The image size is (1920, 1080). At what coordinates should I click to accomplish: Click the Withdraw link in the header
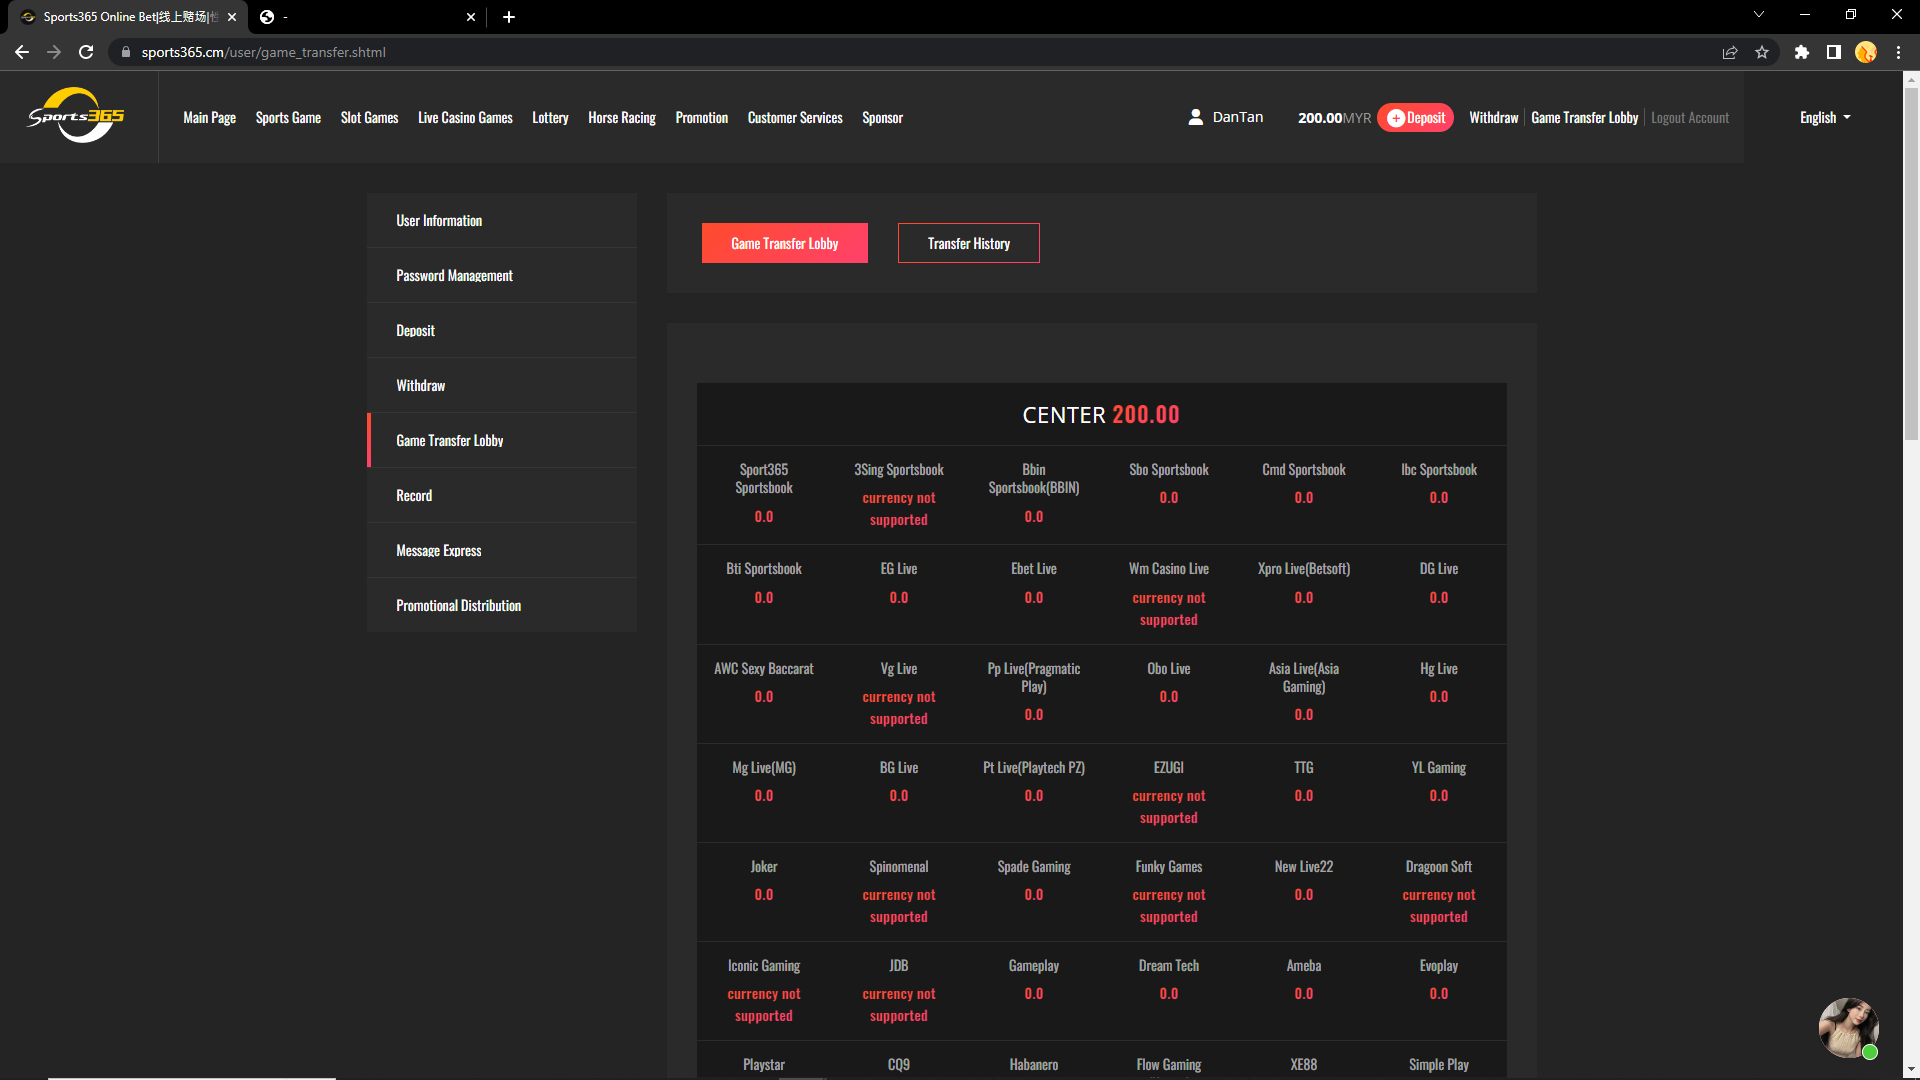[x=1494, y=117]
